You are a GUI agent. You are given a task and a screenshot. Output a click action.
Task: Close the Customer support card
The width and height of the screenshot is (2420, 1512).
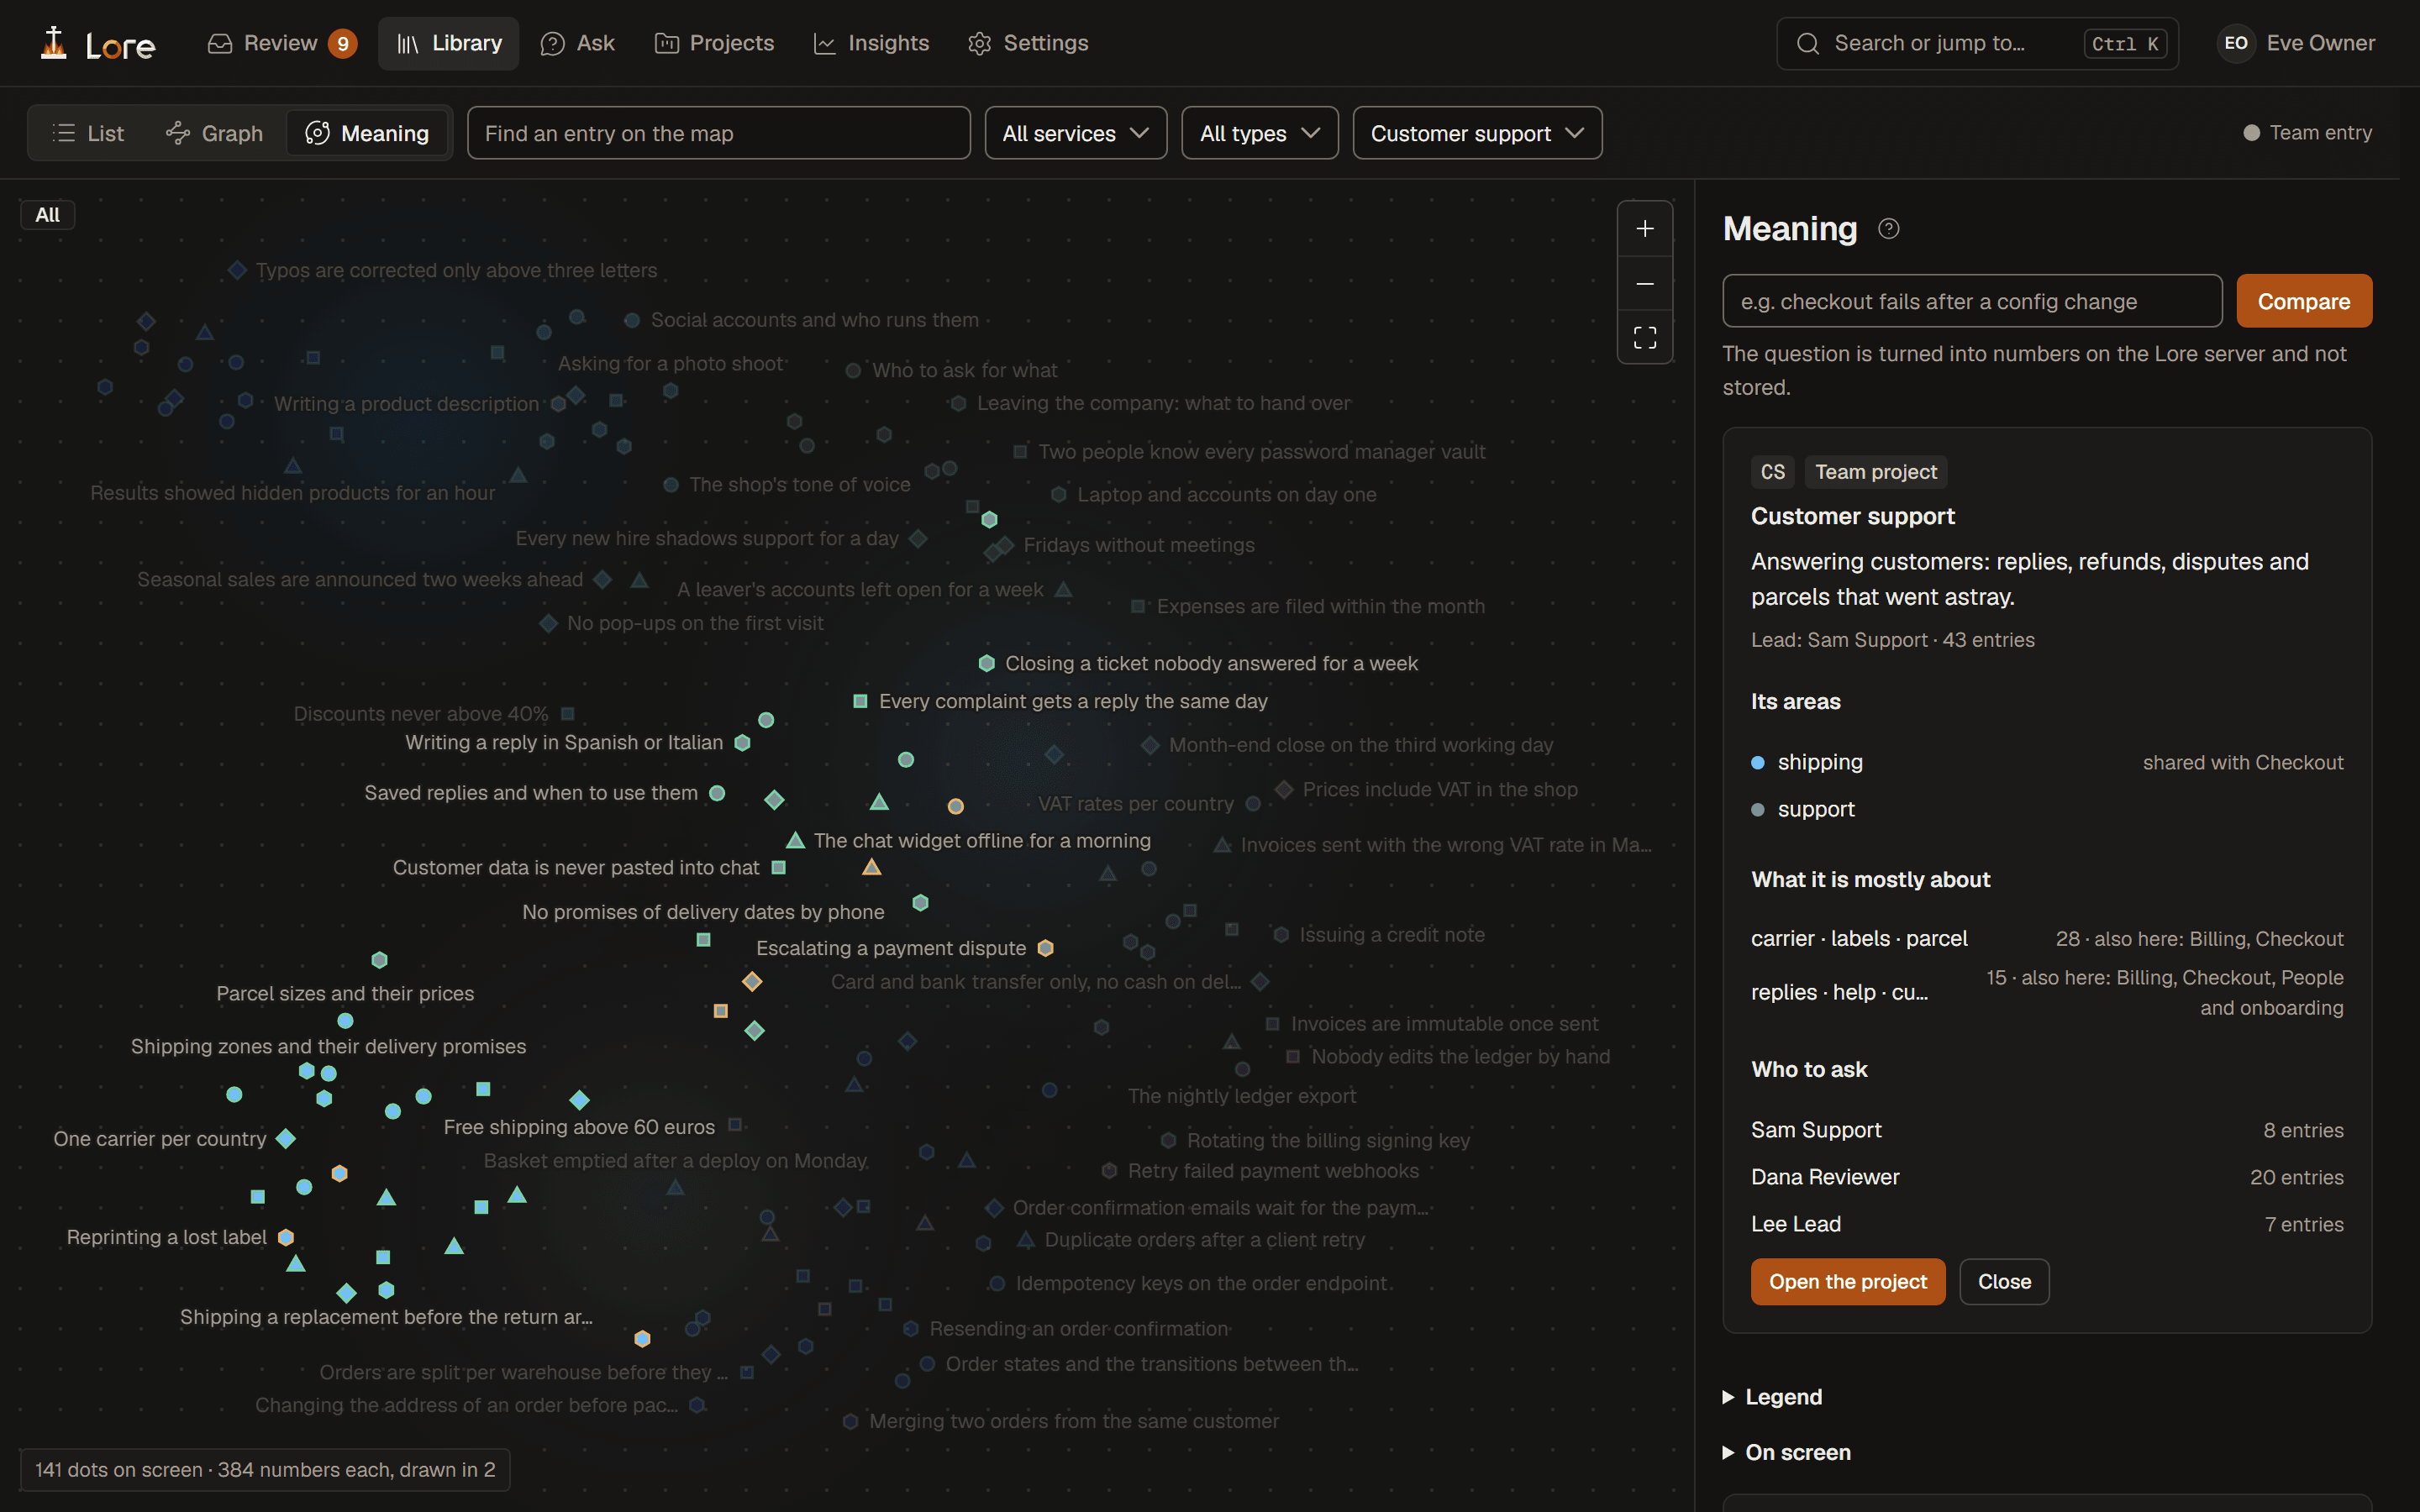tap(2003, 1281)
